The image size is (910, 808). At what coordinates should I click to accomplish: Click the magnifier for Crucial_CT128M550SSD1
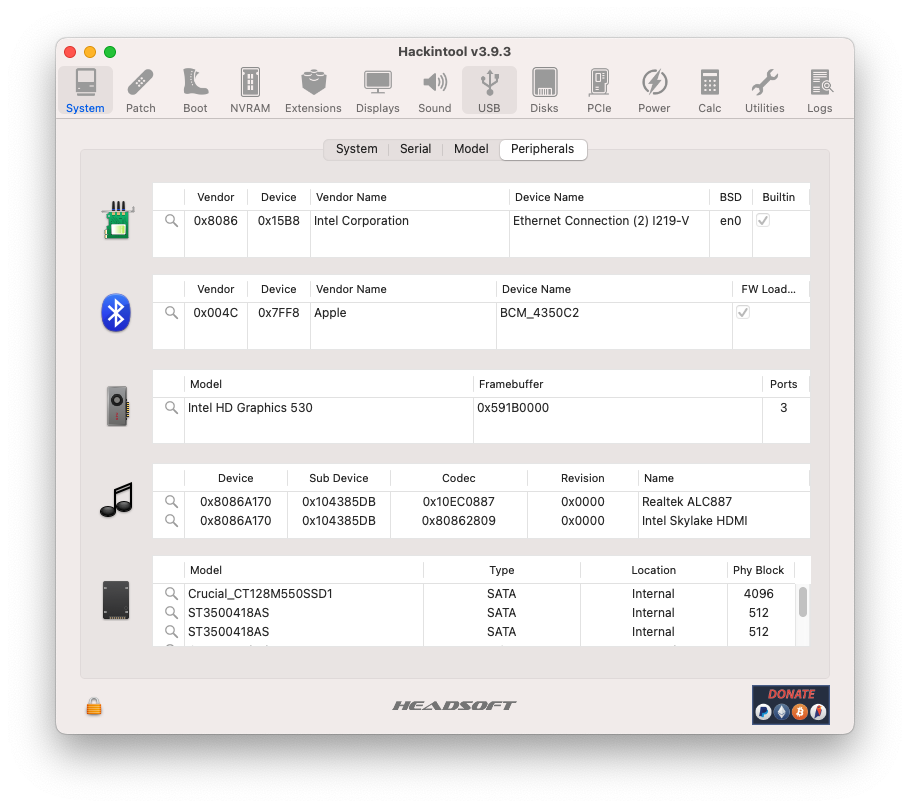170,593
